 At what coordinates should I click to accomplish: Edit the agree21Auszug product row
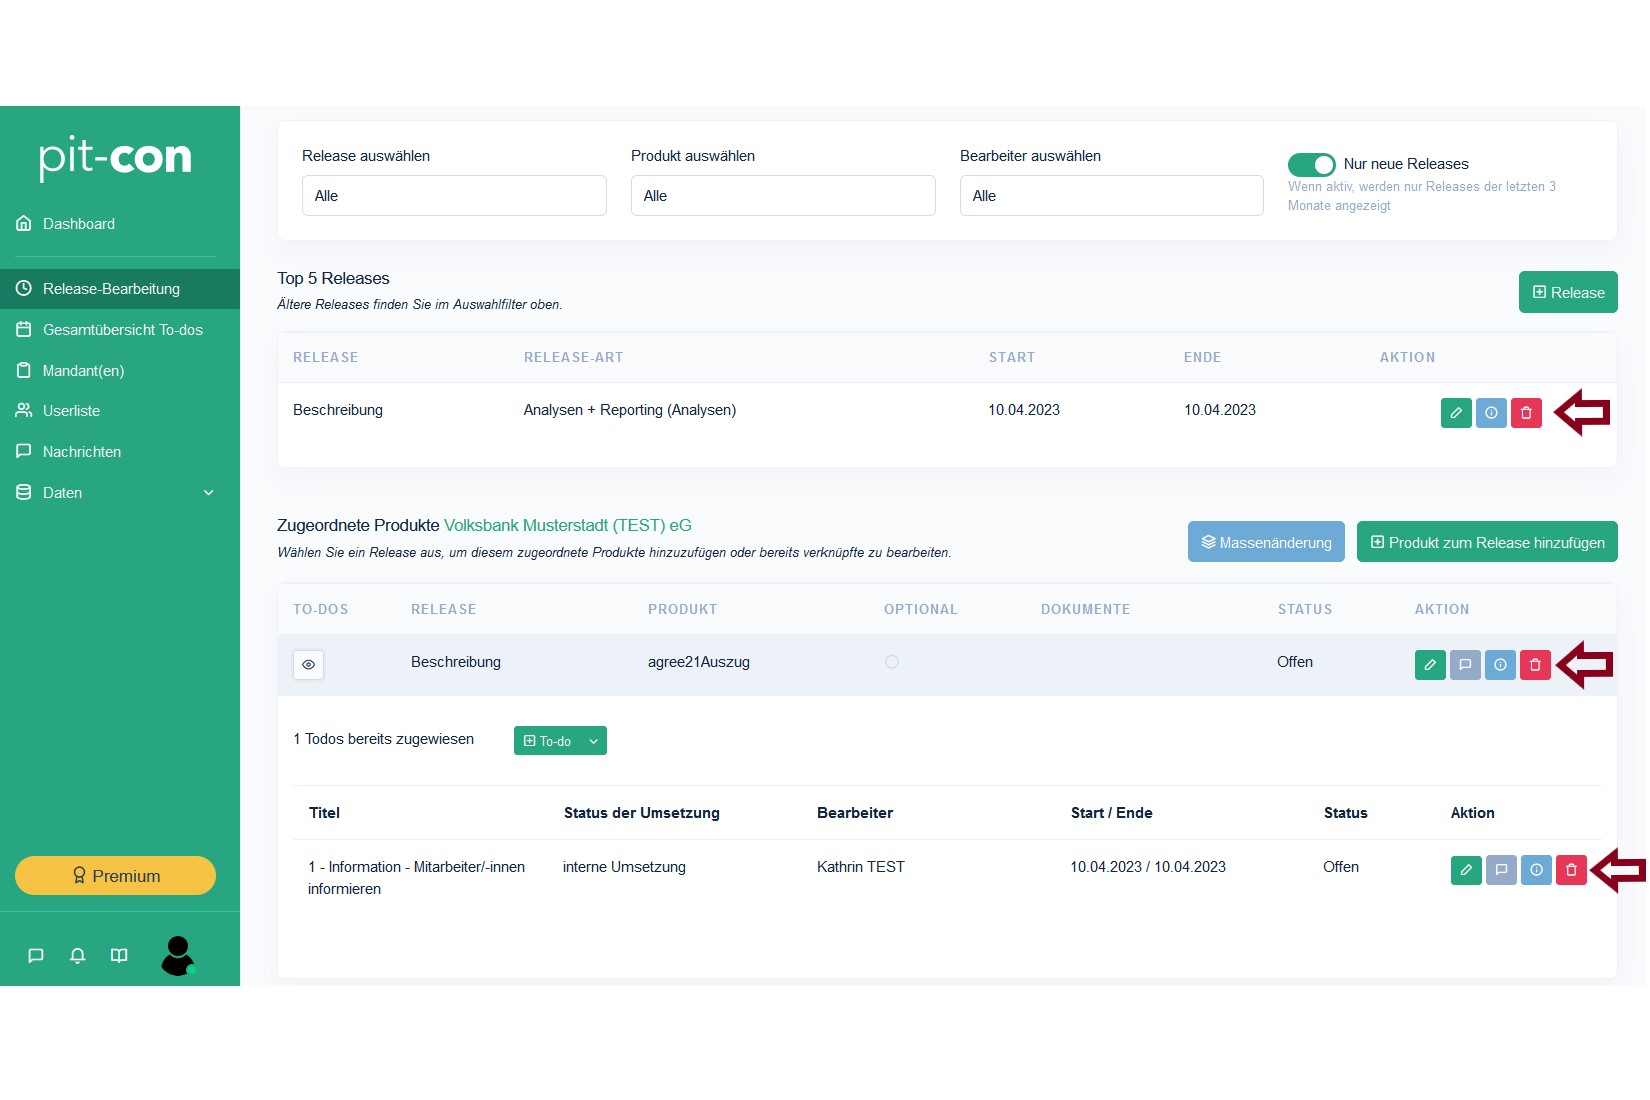[1430, 665]
